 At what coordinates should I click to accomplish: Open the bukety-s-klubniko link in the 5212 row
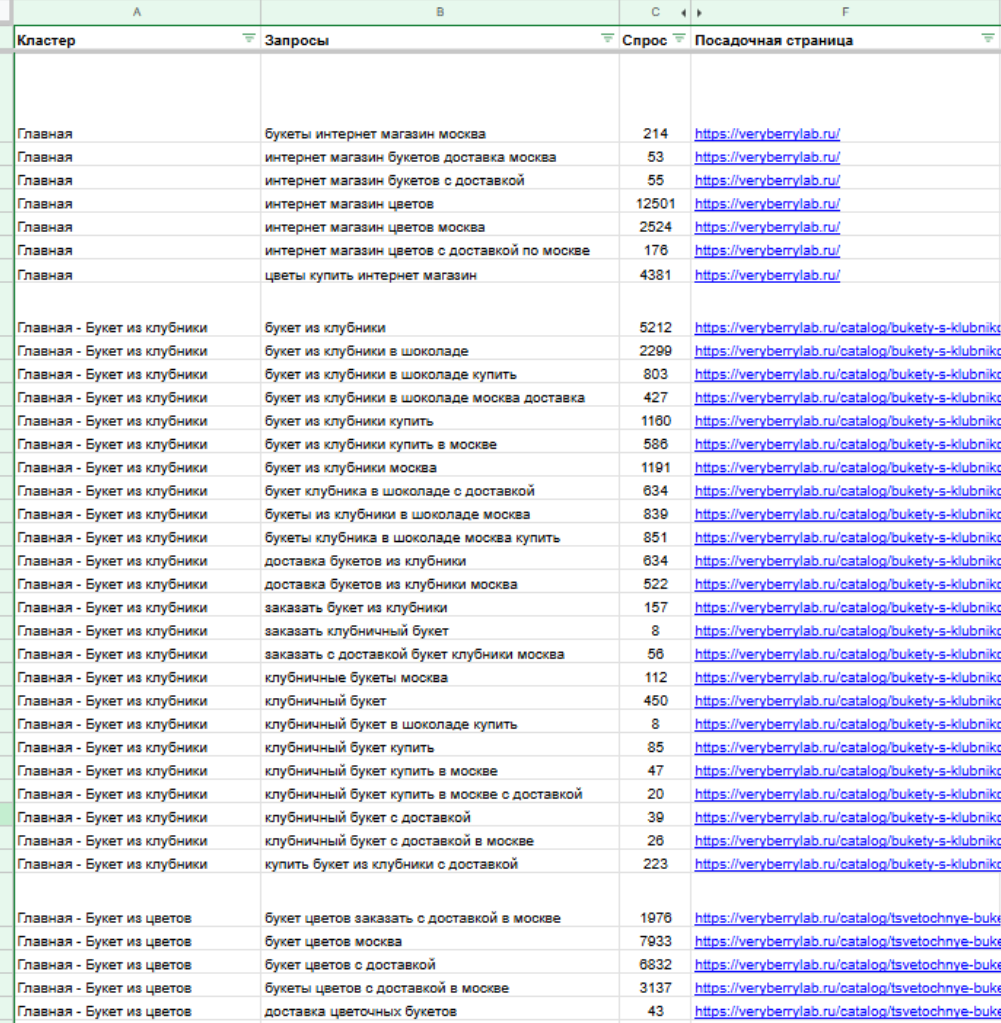pos(847,328)
